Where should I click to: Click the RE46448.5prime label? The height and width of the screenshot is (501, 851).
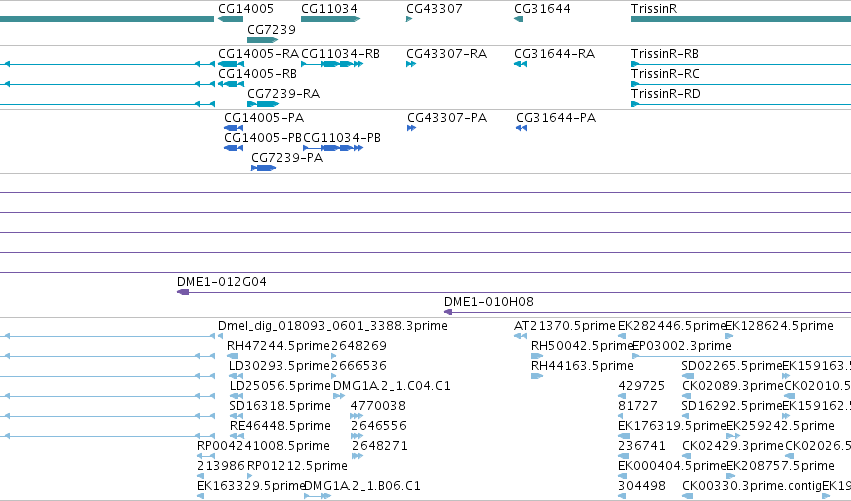(280, 426)
